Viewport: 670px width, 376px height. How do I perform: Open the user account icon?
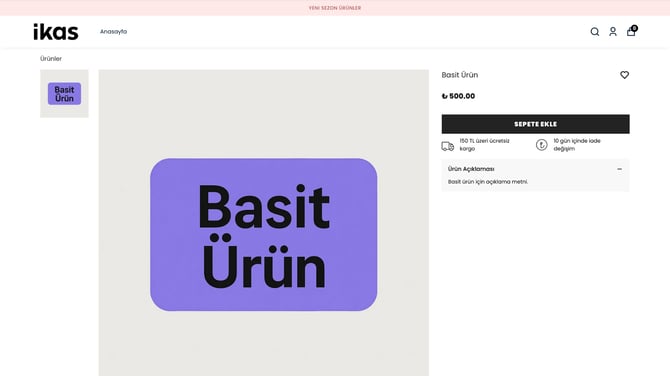[x=613, y=32]
